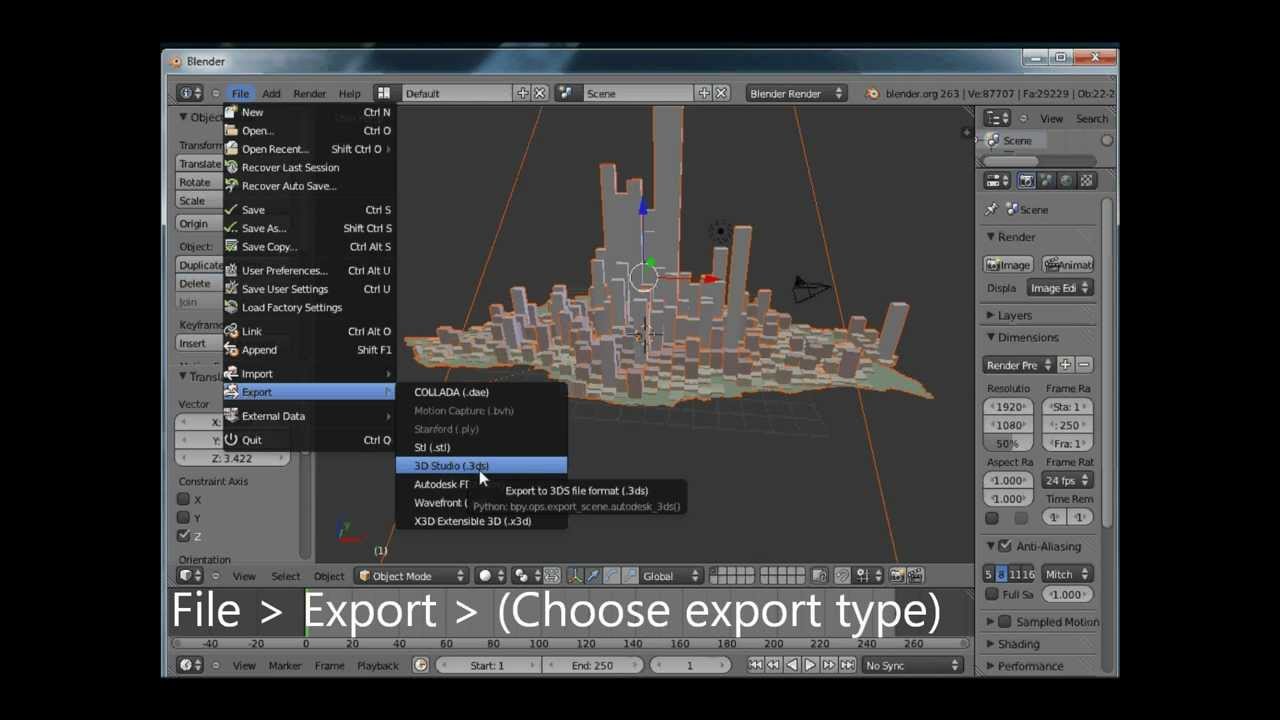This screenshot has width=1280, height=720.
Task: Click the Blender logo in info header
Action: pos(872,93)
